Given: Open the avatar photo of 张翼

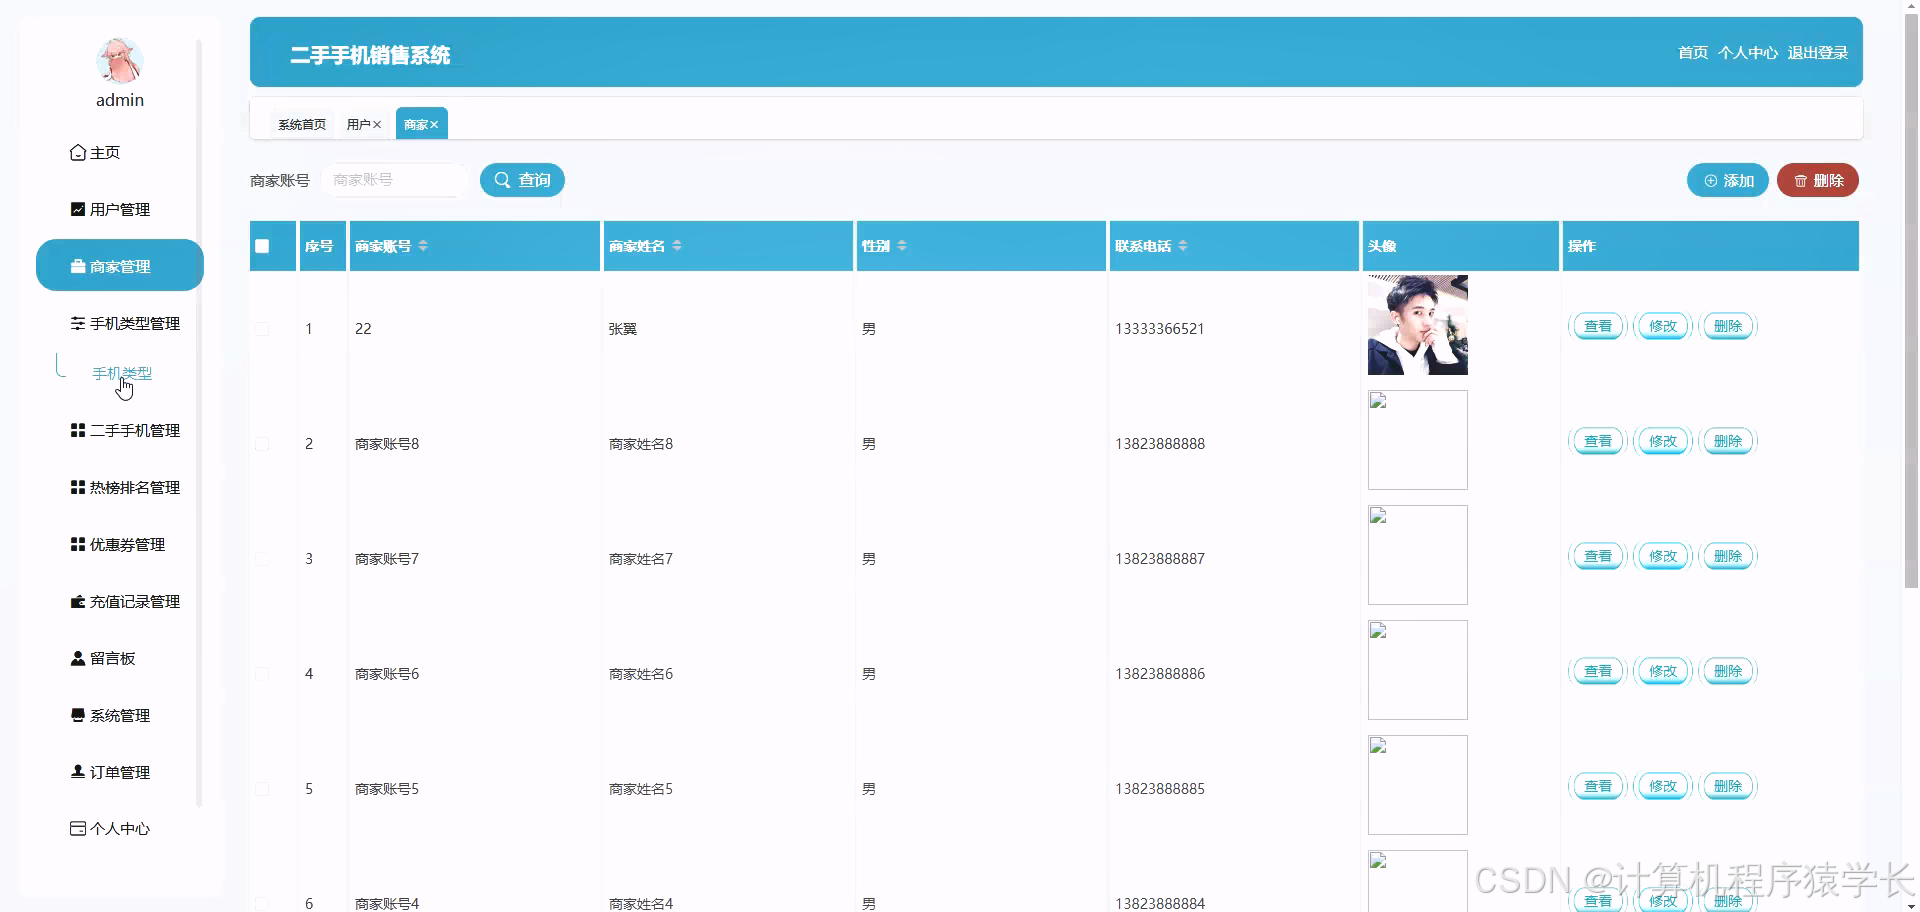Looking at the screenshot, I should 1418,325.
